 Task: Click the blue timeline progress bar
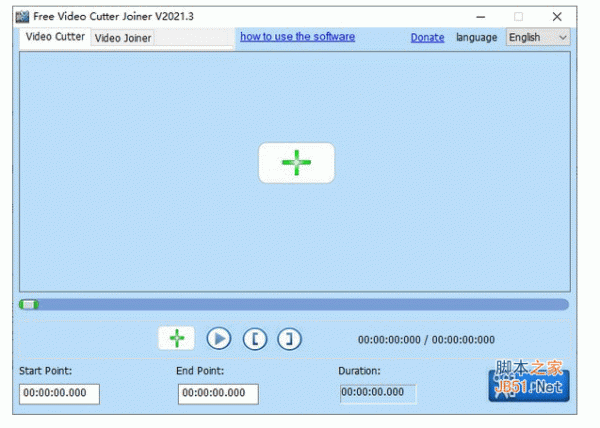294,305
